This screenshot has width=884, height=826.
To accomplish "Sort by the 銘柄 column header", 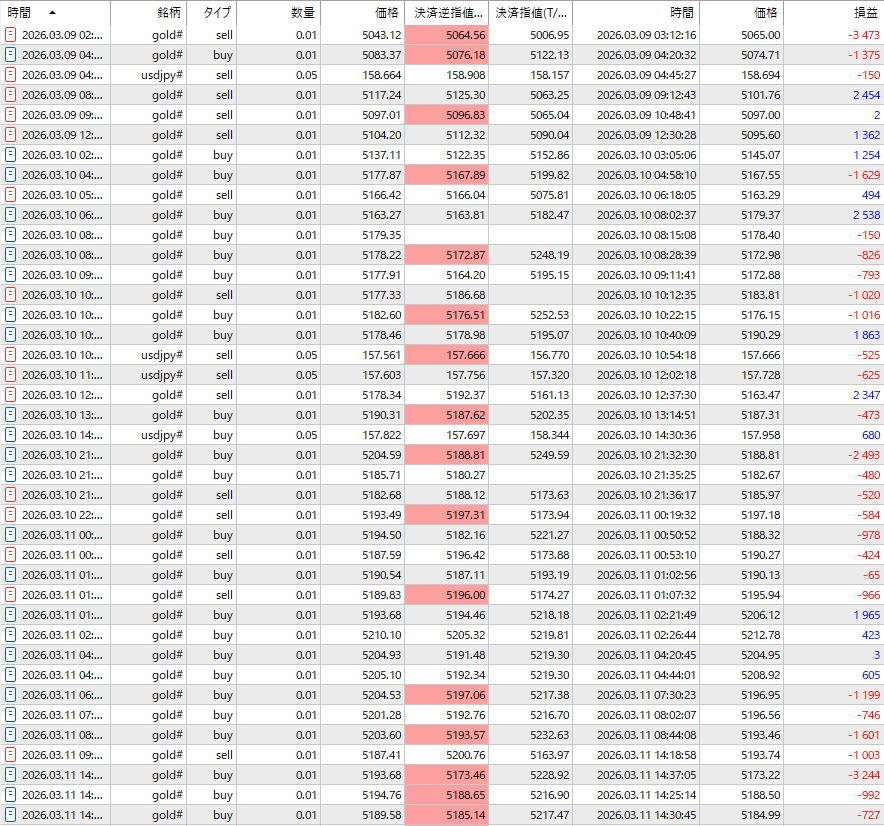I will pyautogui.click(x=169, y=13).
